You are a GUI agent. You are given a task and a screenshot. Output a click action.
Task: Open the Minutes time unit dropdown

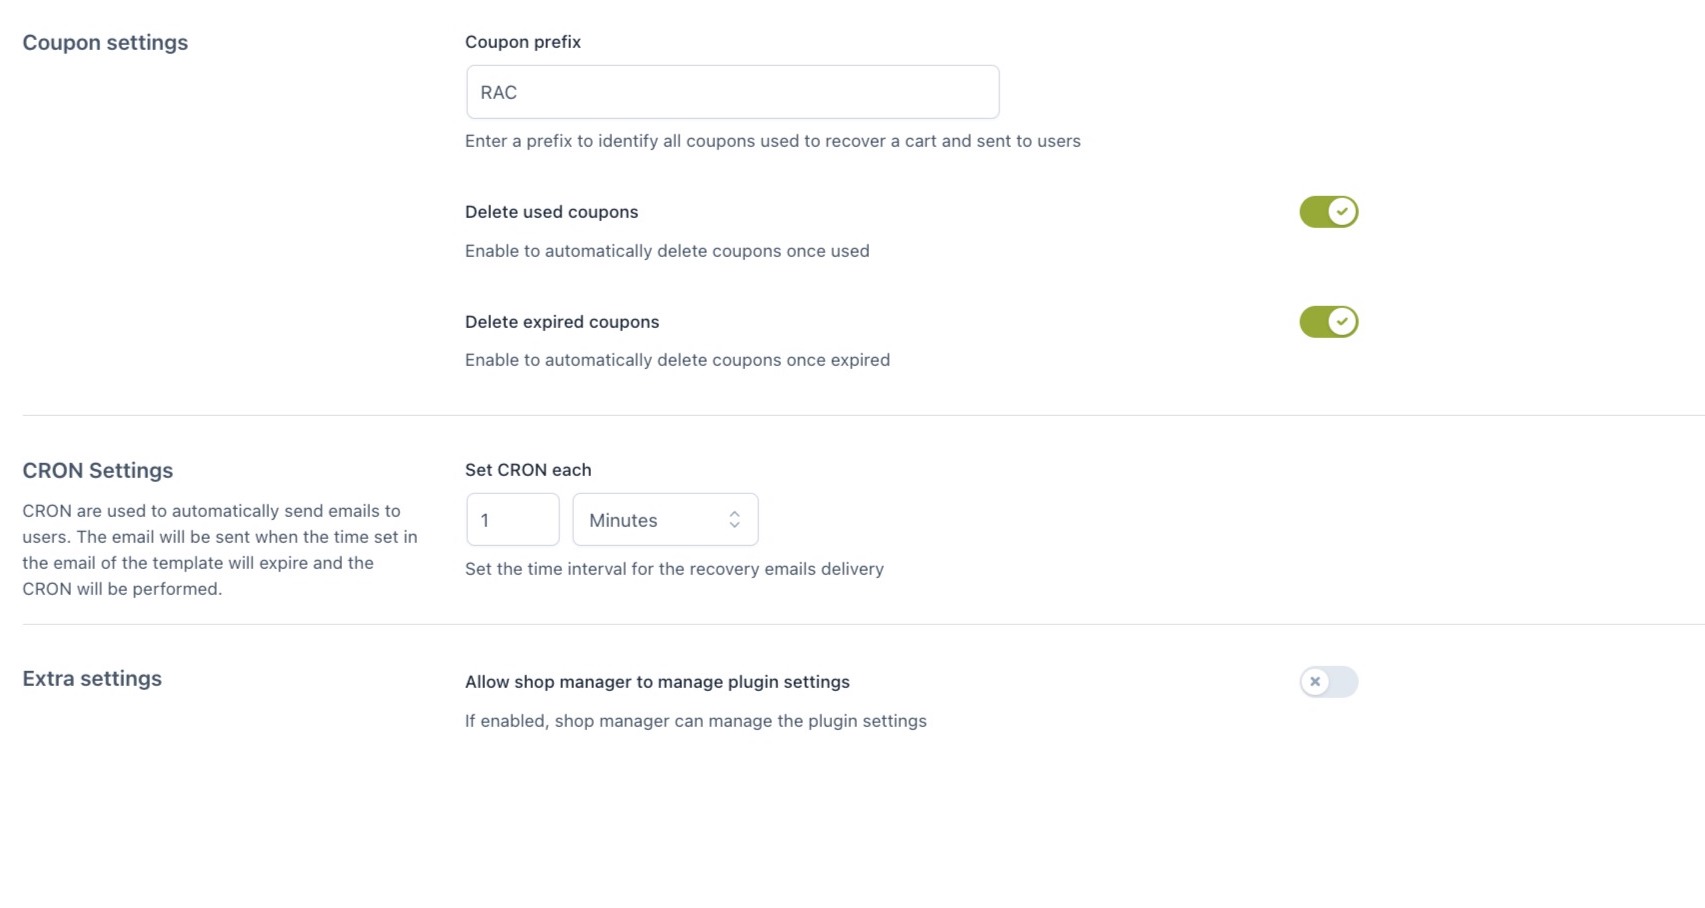[665, 520]
